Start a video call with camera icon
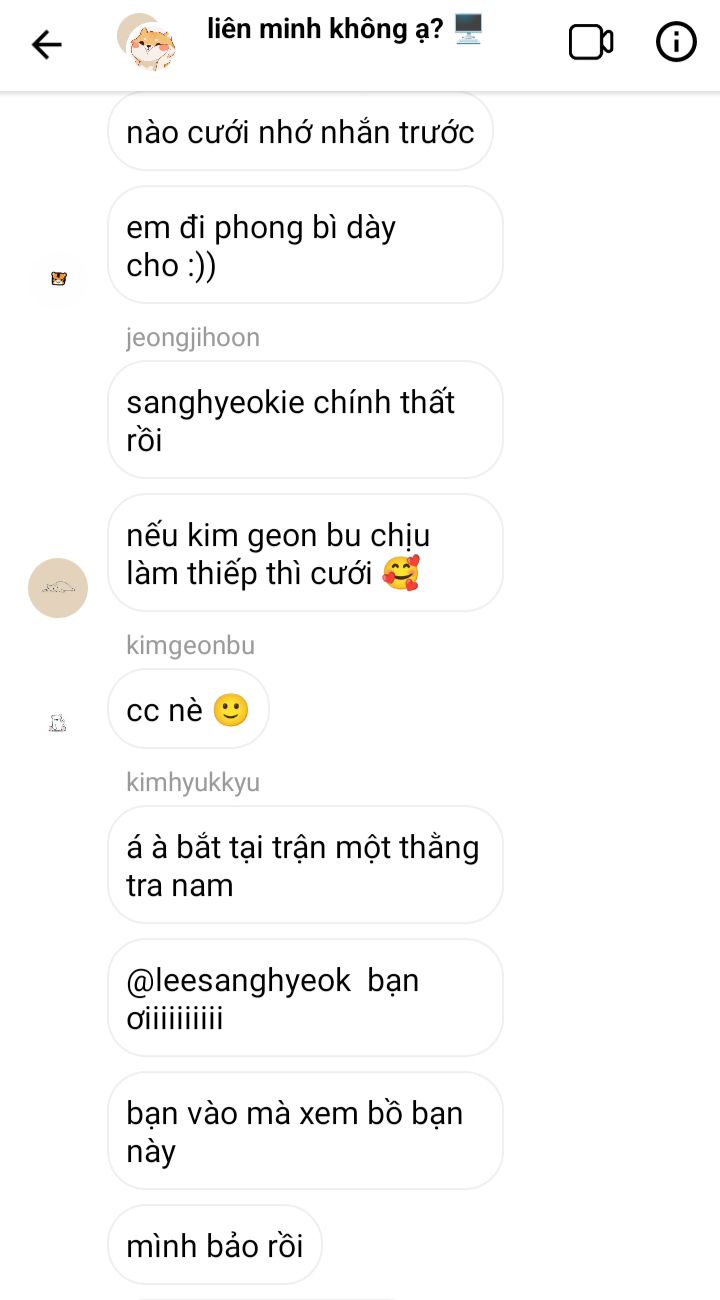Viewport: 720px width, 1300px height. coord(591,42)
